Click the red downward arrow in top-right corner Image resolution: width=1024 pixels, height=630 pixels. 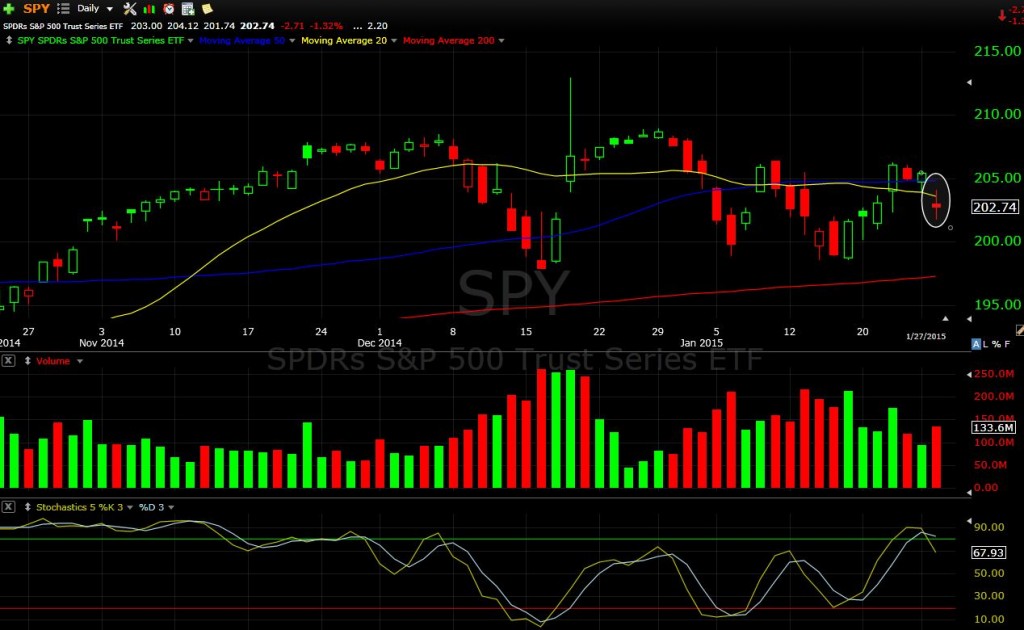tap(1002, 16)
